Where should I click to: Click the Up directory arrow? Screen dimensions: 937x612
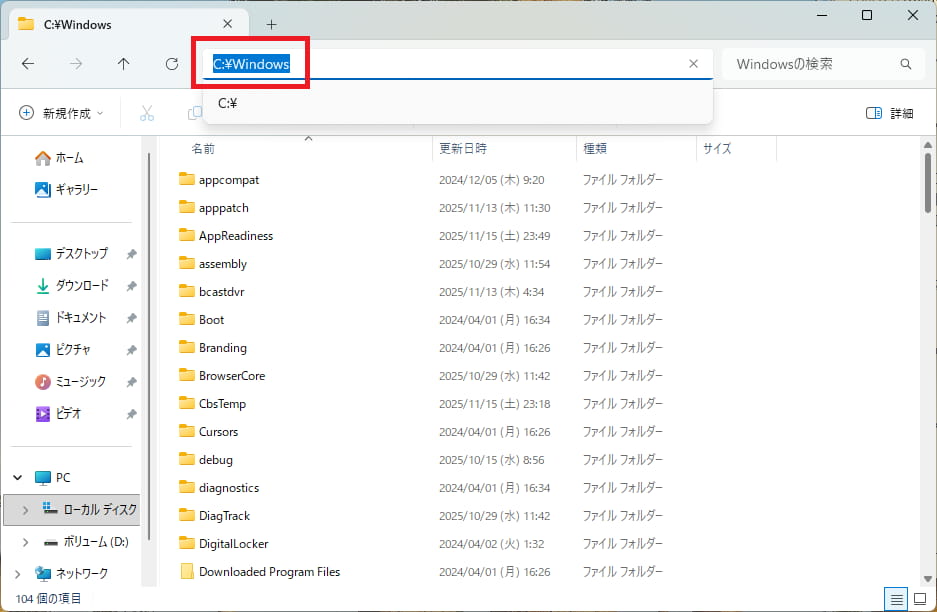pyautogui.click(x=124, y=64)
